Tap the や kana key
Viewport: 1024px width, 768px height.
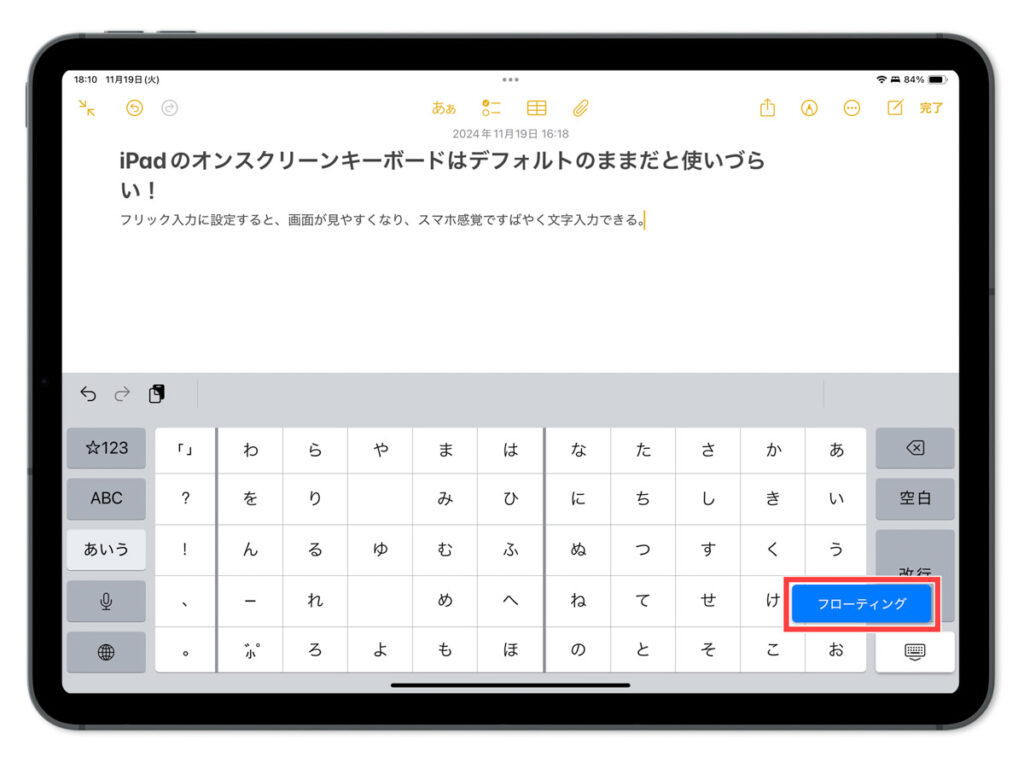pos(381,450)
